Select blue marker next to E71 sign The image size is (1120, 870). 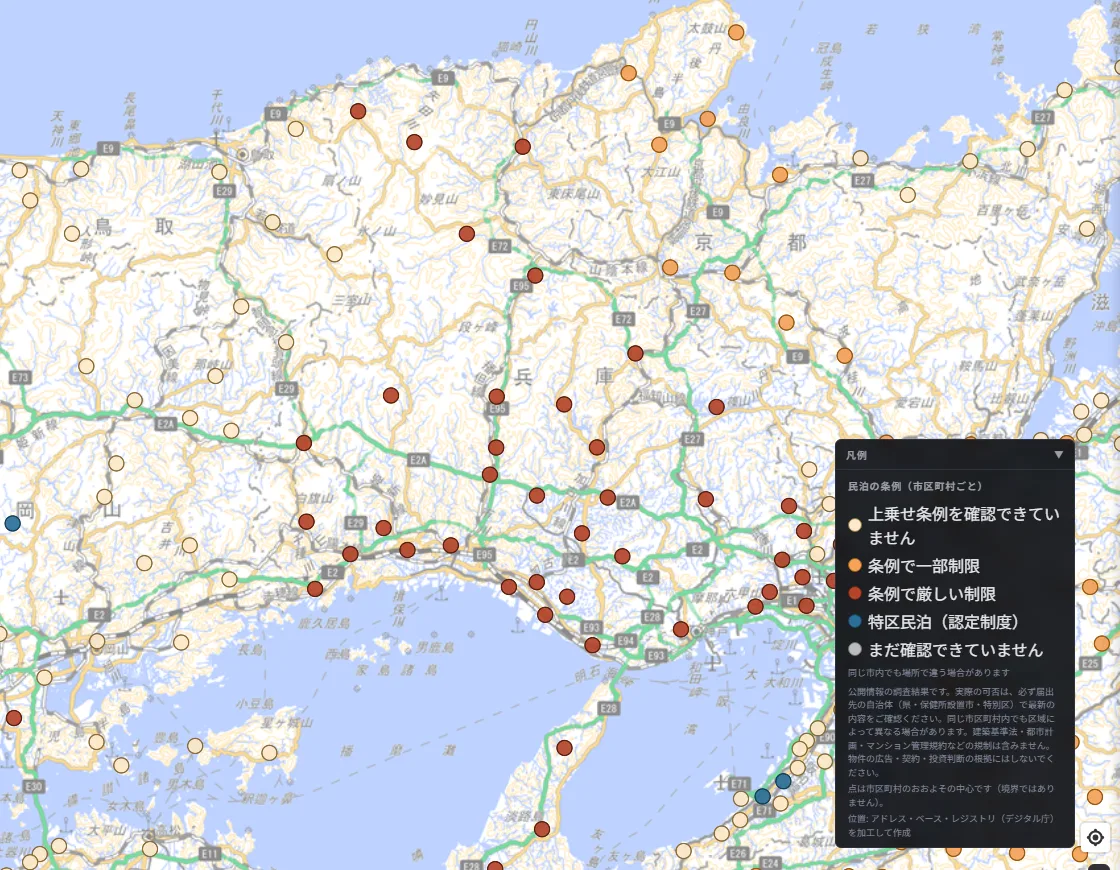(x=762, y=796)
